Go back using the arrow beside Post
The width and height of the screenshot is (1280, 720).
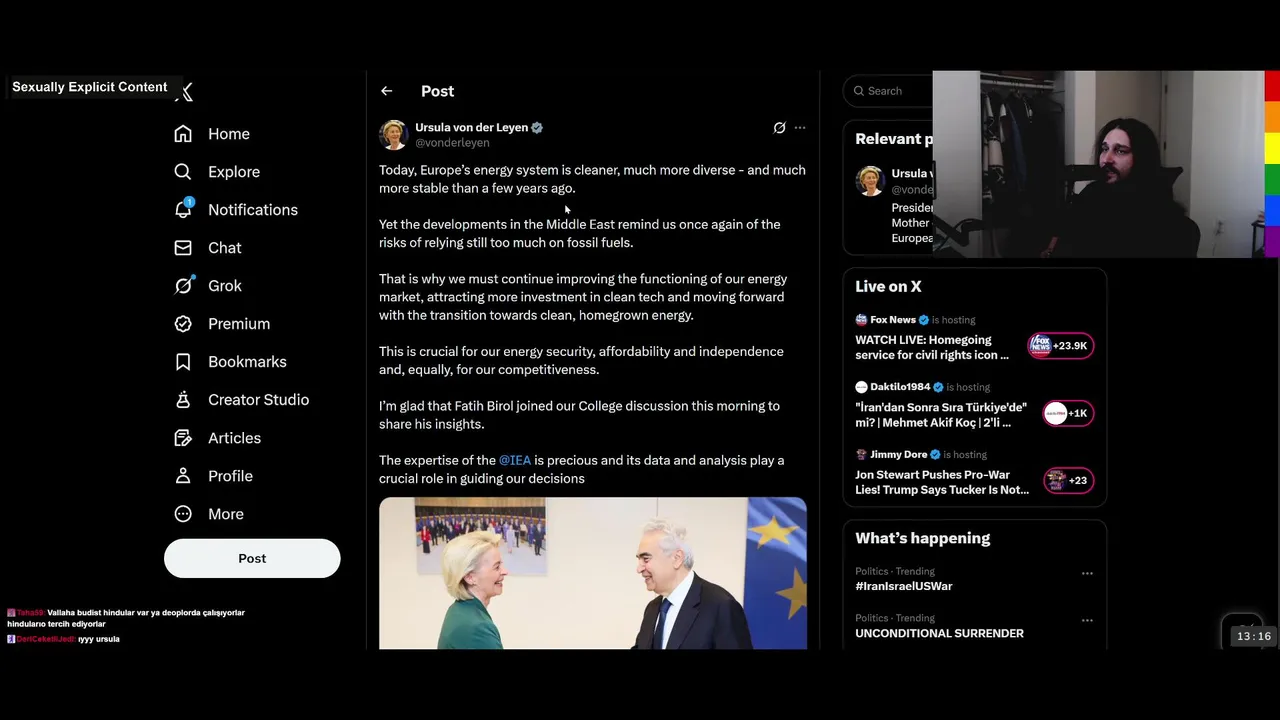(387, 91)
